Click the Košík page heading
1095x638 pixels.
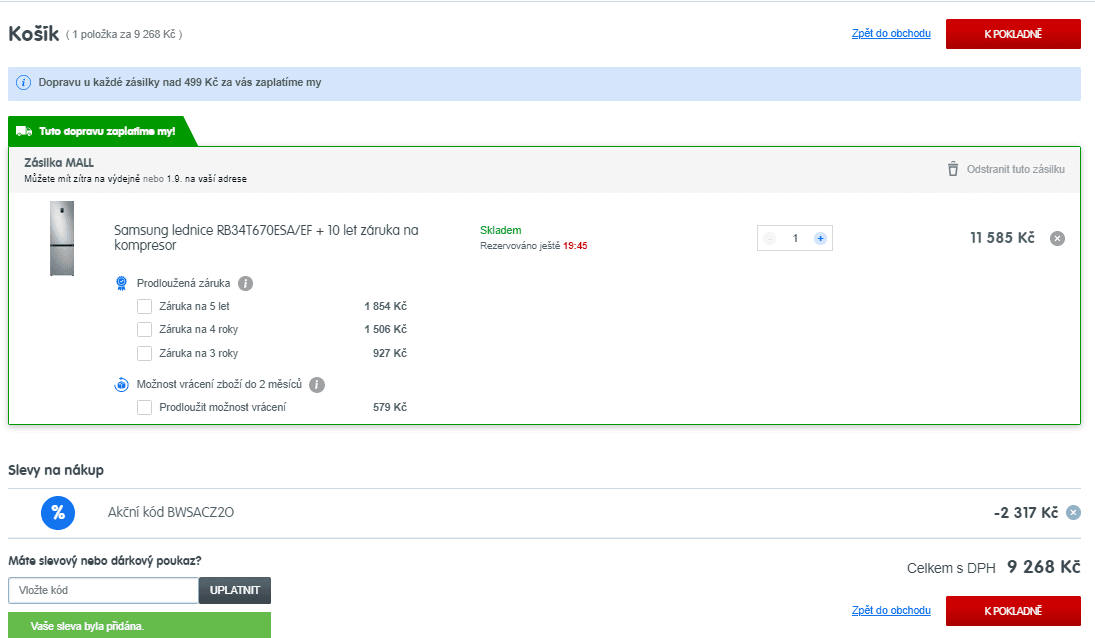pyautogui.click(x=34, y=34)
